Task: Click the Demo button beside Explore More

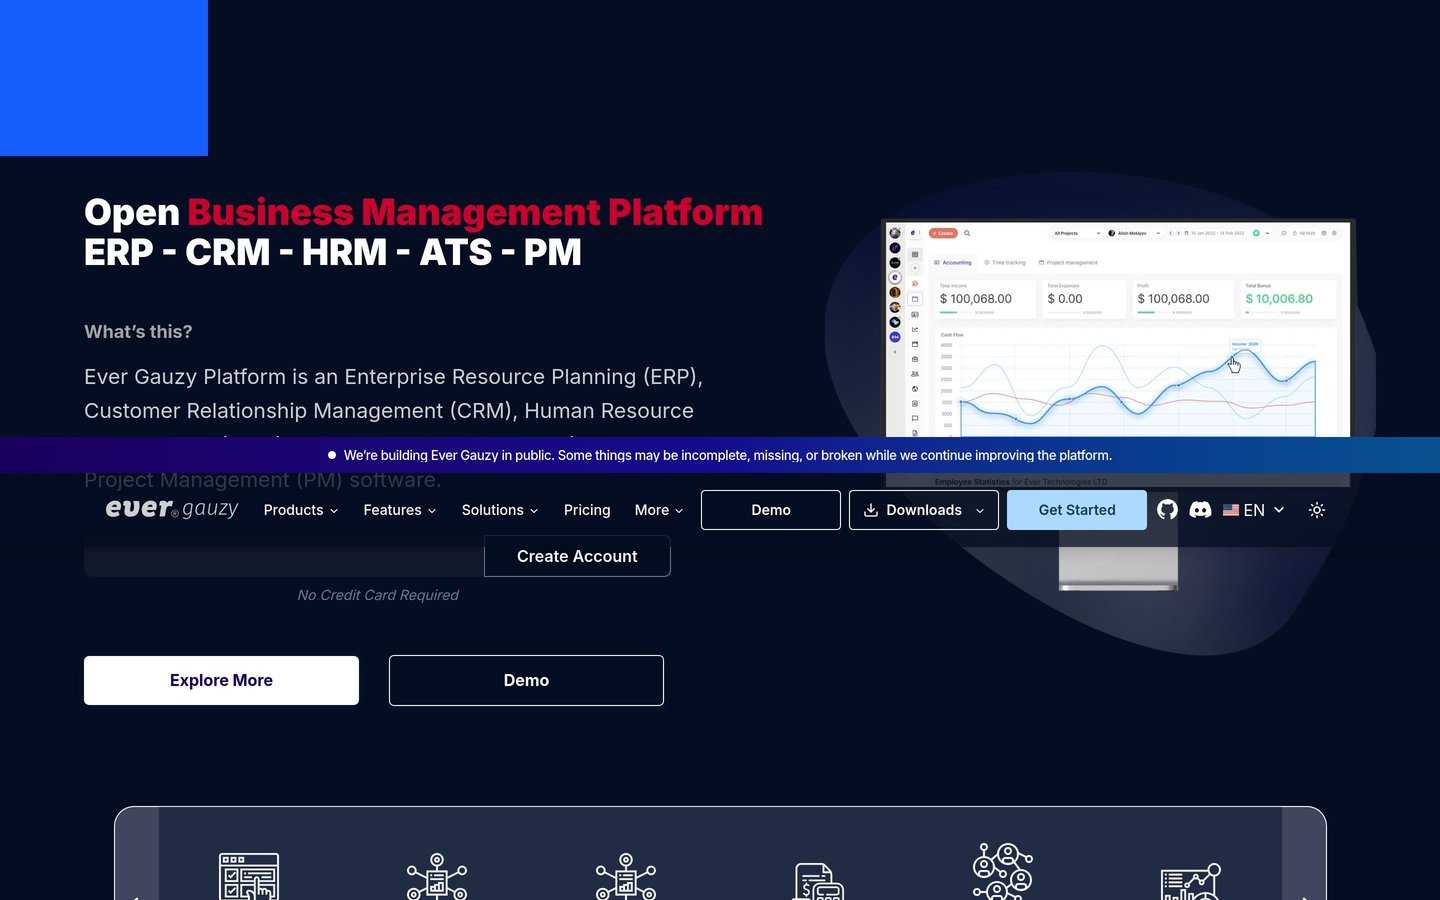Action: pyautogui.click(x=526, y=680)
